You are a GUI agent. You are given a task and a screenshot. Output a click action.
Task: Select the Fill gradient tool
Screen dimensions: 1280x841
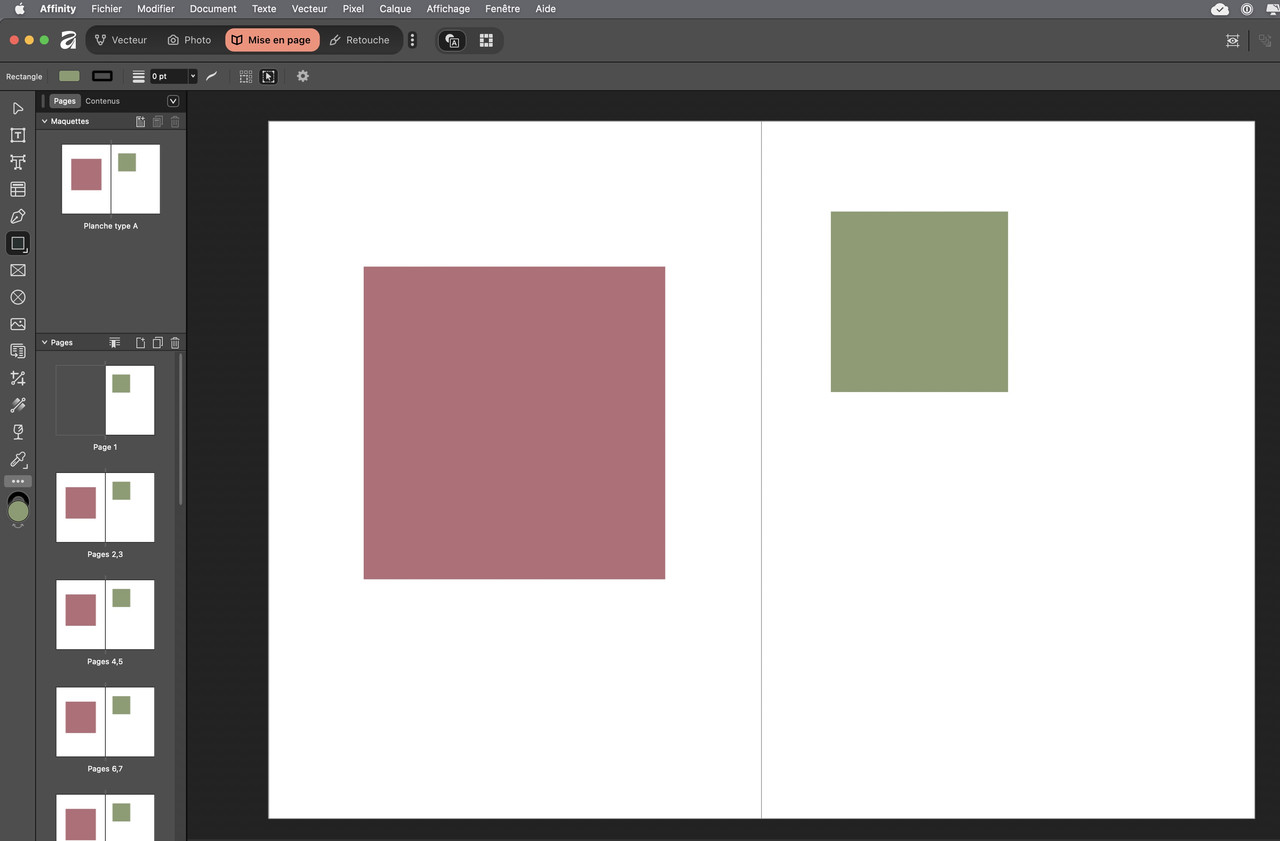coord(18,405)
